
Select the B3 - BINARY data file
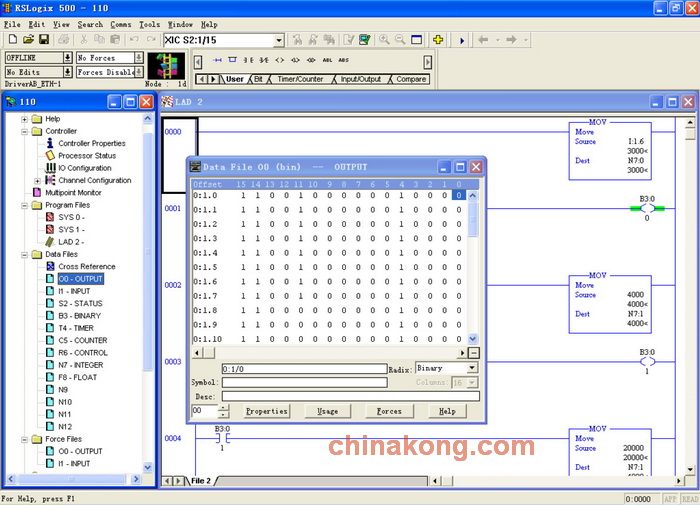(79, 316)
